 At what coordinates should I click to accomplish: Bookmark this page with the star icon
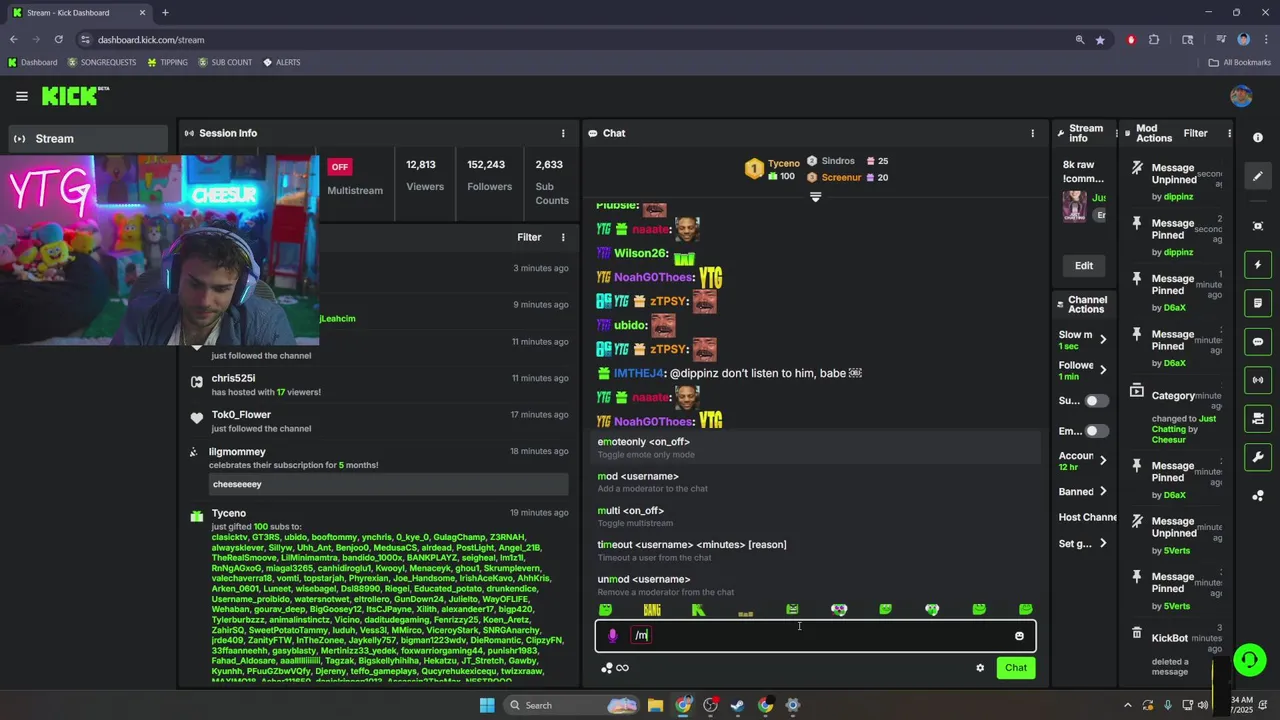tap(1100, 40)
